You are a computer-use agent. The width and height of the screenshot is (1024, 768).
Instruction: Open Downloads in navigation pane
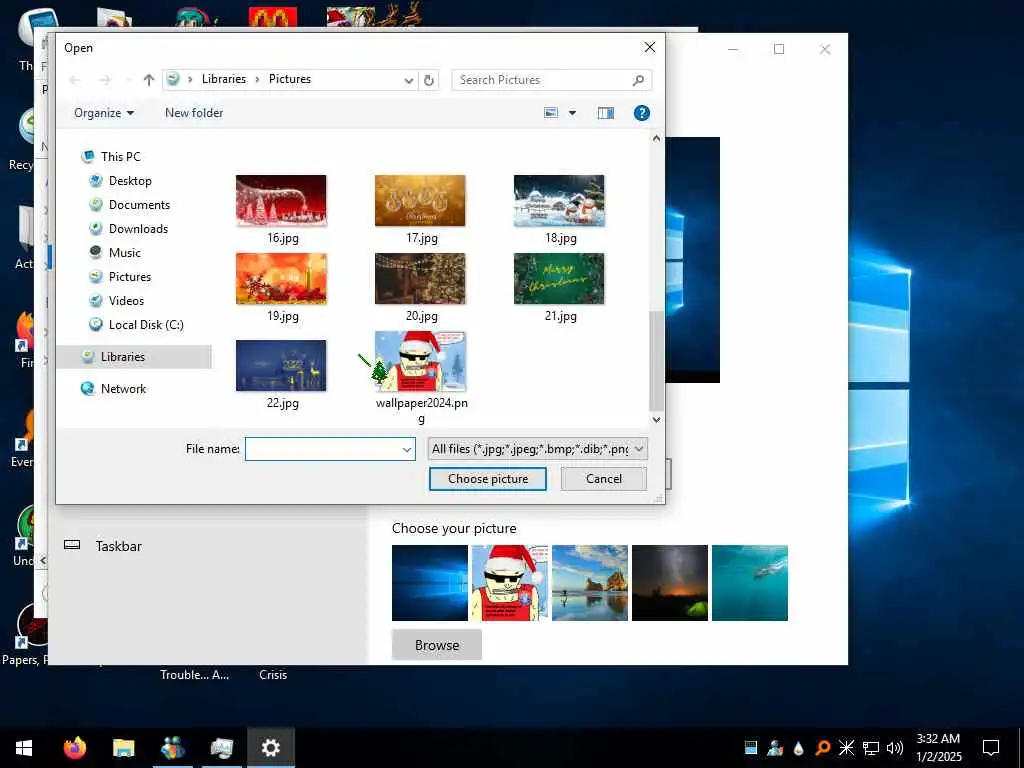(138, 229)
